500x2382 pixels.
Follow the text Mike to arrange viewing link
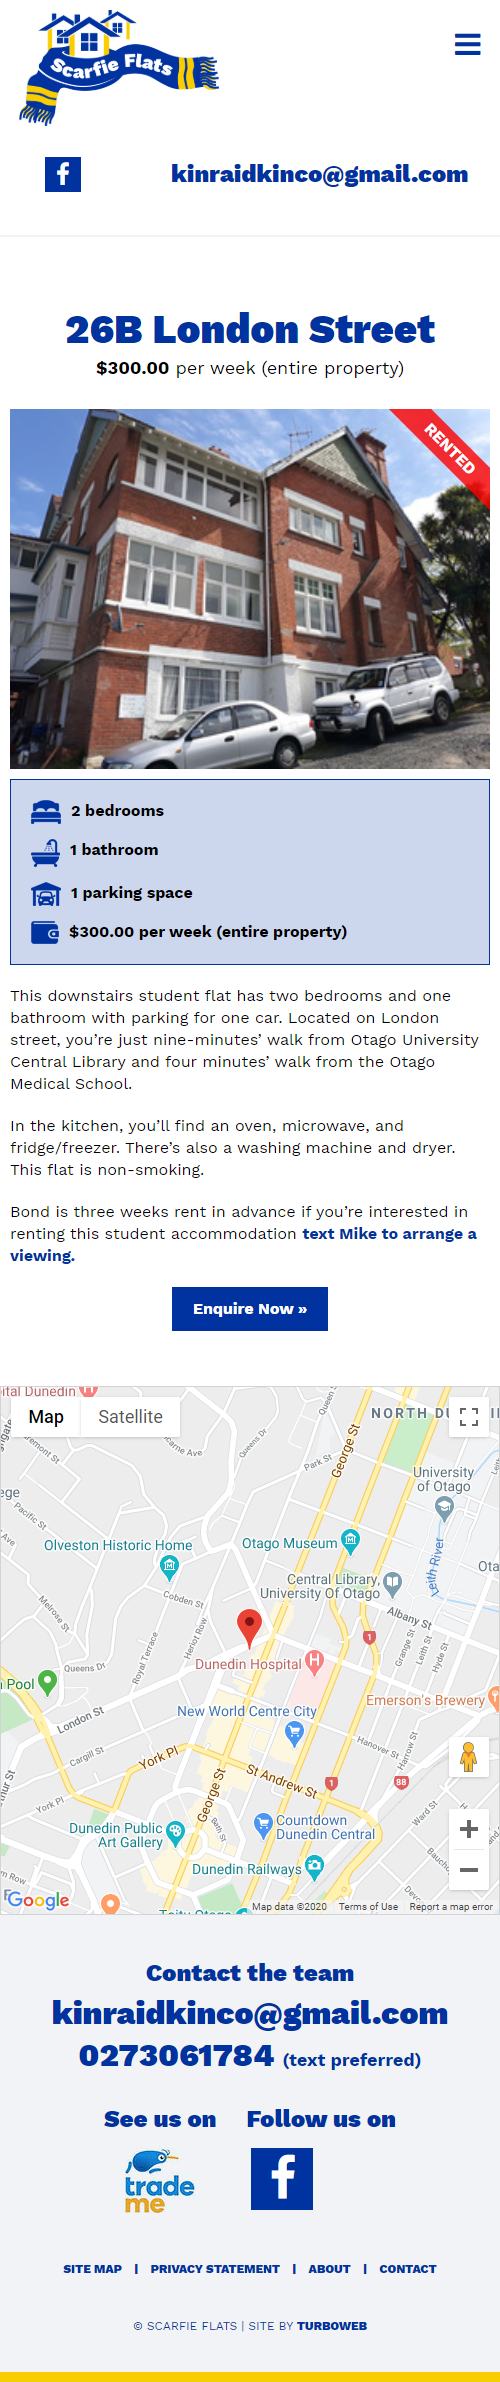coord(243,1244)
